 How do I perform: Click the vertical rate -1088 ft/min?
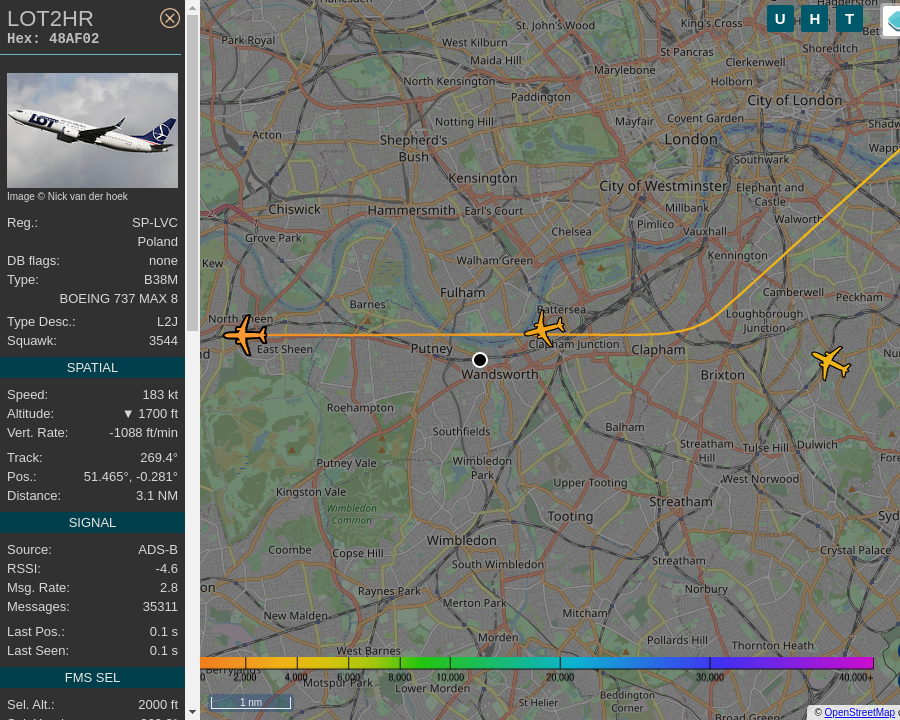(x=143, y=432)
